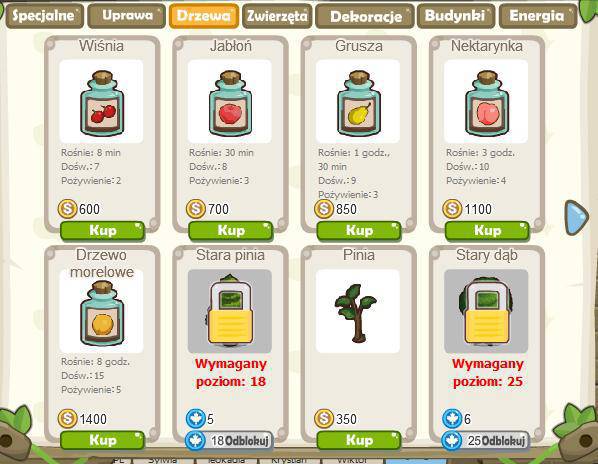The height and width of the screenshot is (464, 598).
Task: Click the locked Stara pinia padlock icon
Action: coord(230,310)
